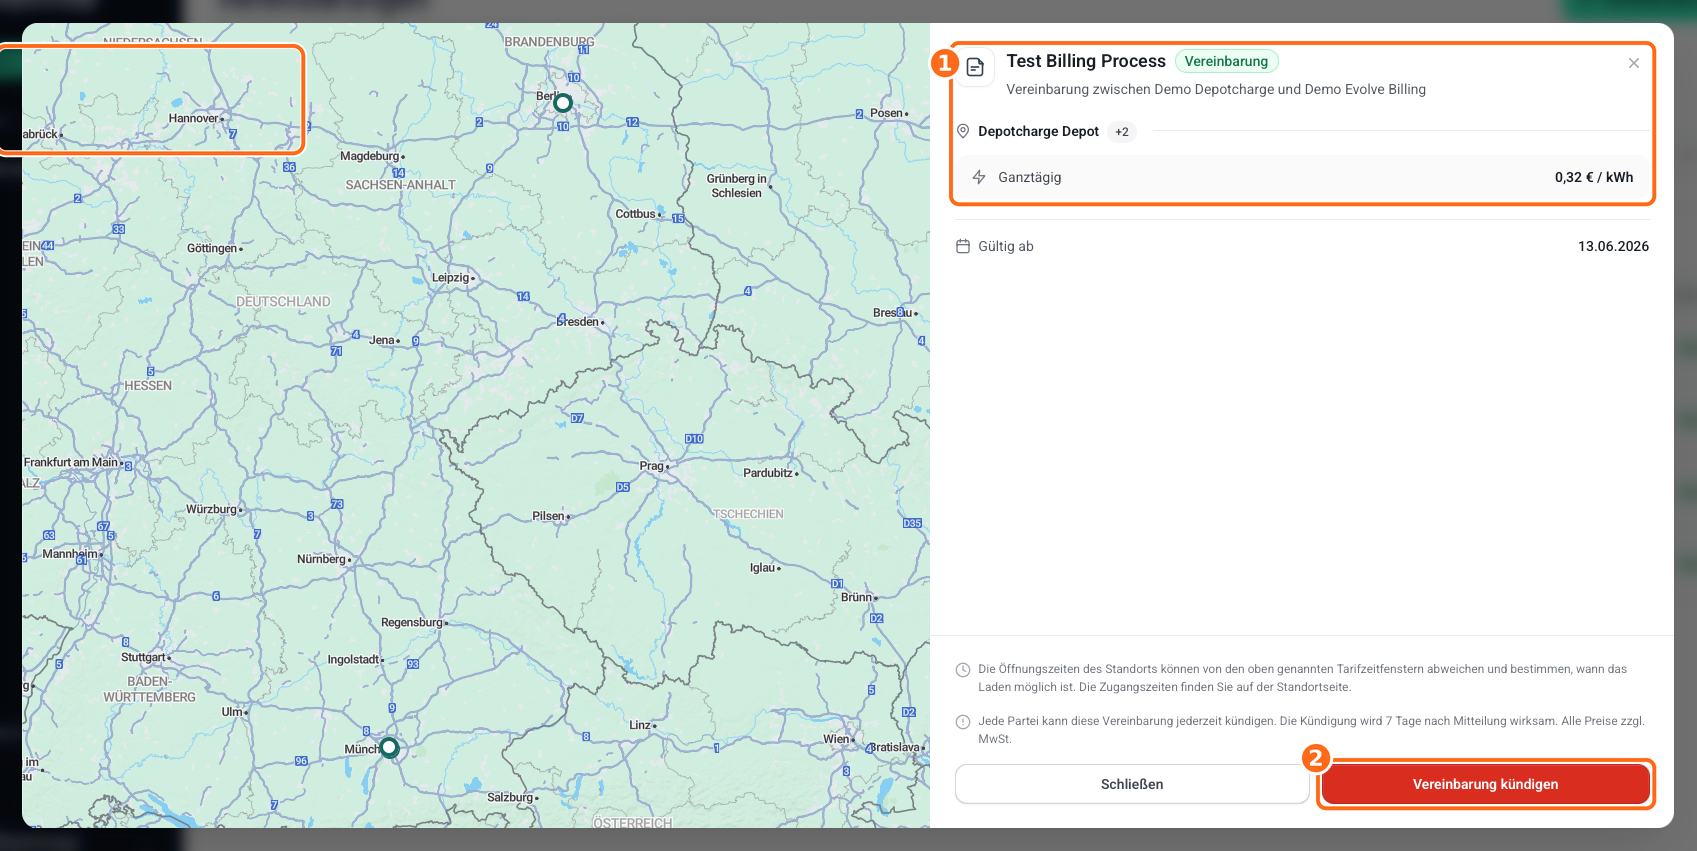Click the Wien label on the map
Screen dimensions: 1697x851
pos(837,739)
